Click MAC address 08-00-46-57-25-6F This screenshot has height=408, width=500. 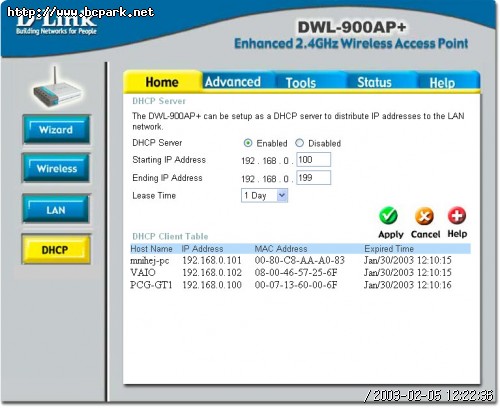(x=296, y=272)
